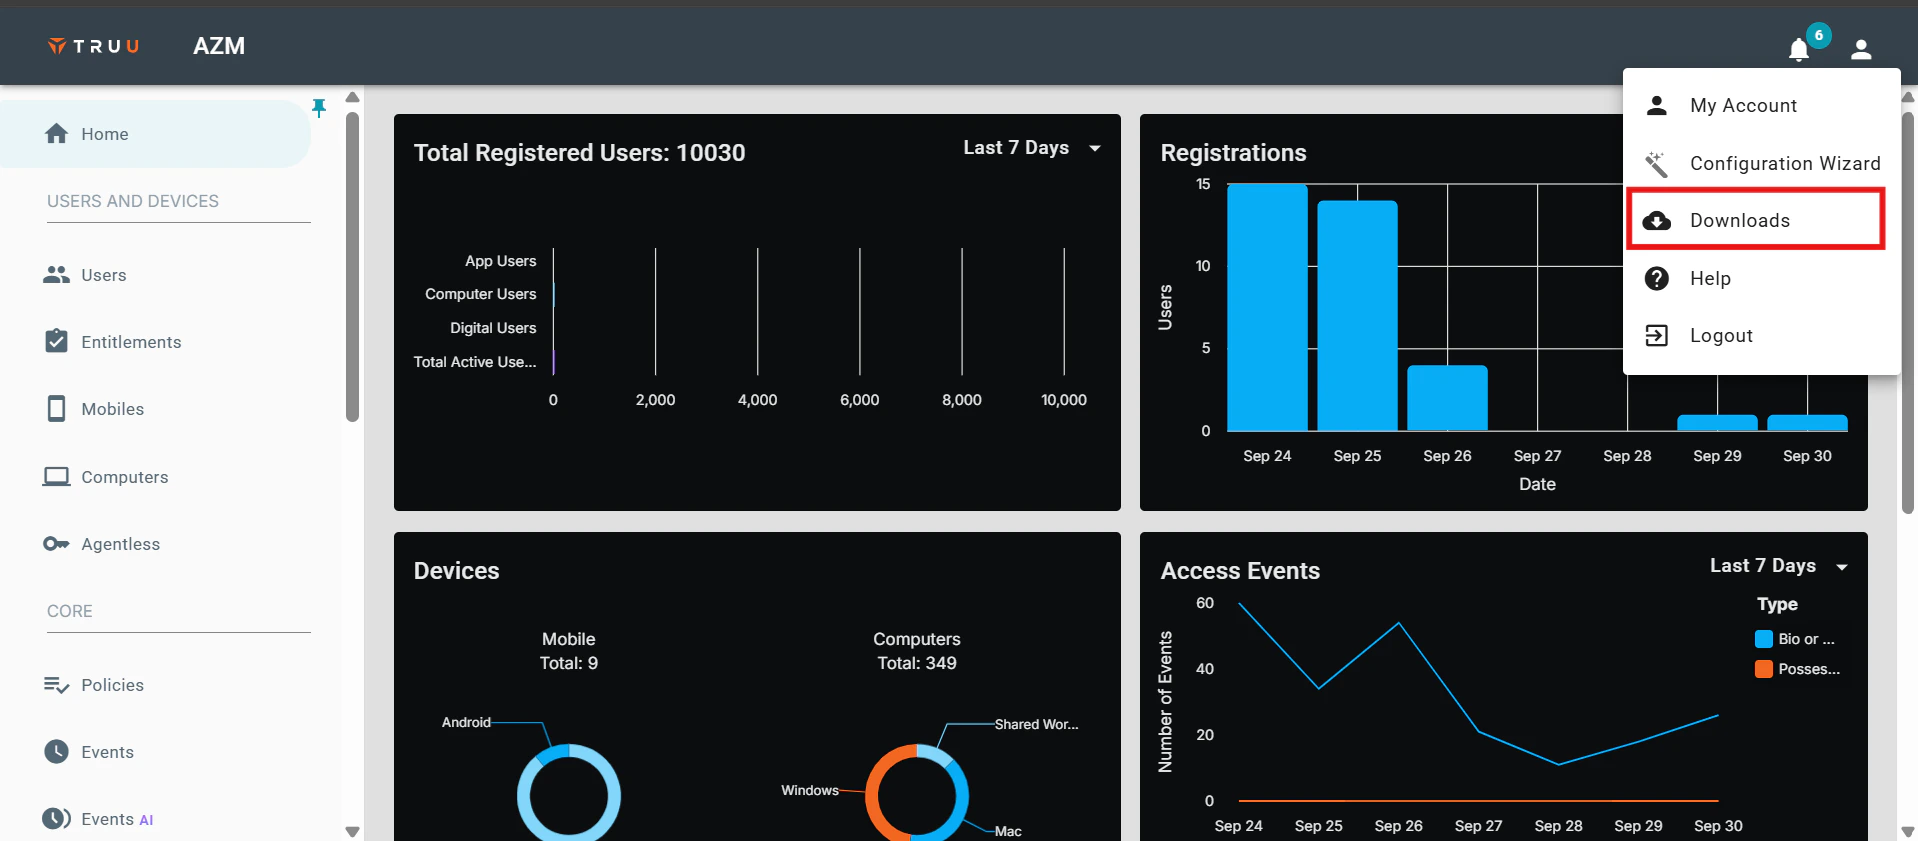Click the Computers donut chart
Image resolution: width=1918 pixels, height=841 pixels.
coord(917,793)
